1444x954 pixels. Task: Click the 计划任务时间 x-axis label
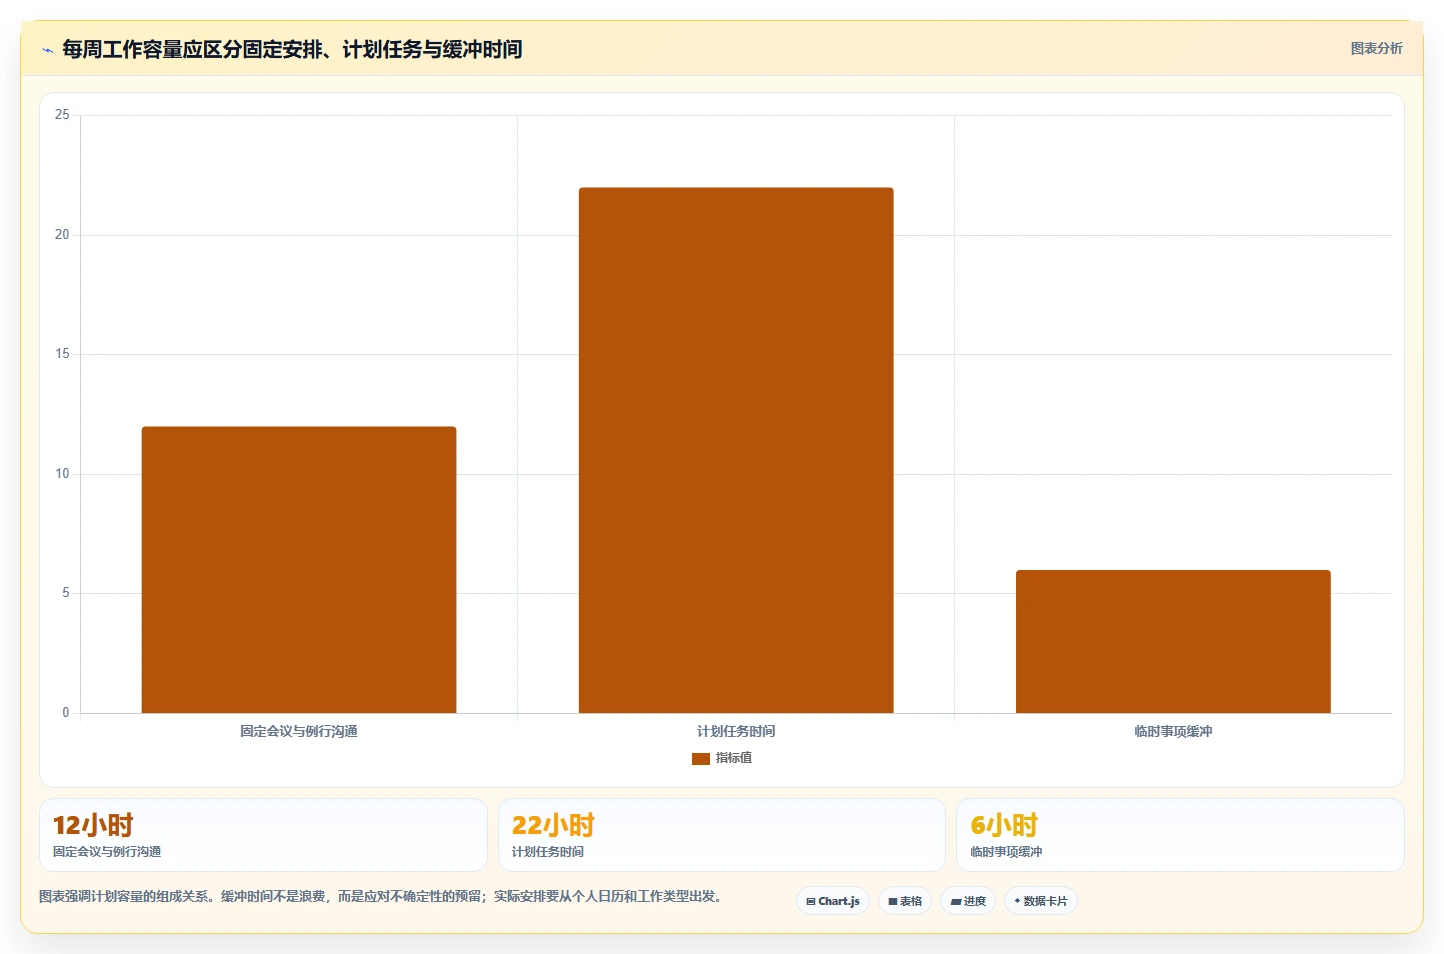736,731
